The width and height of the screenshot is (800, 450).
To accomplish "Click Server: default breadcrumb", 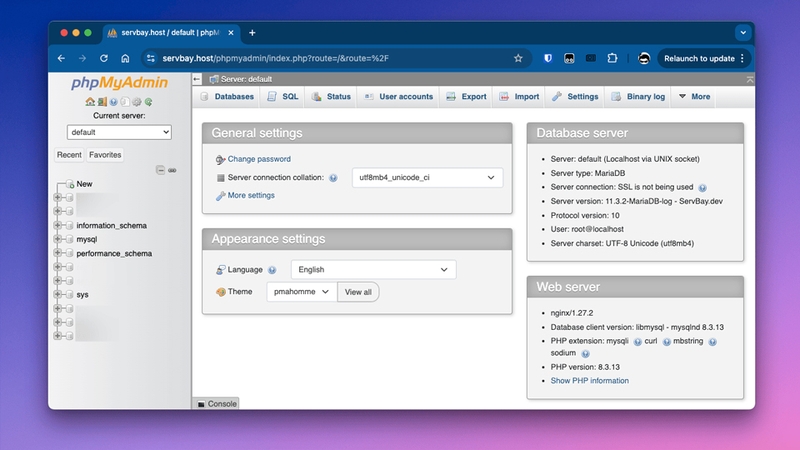I will click(x=246, y=79).
